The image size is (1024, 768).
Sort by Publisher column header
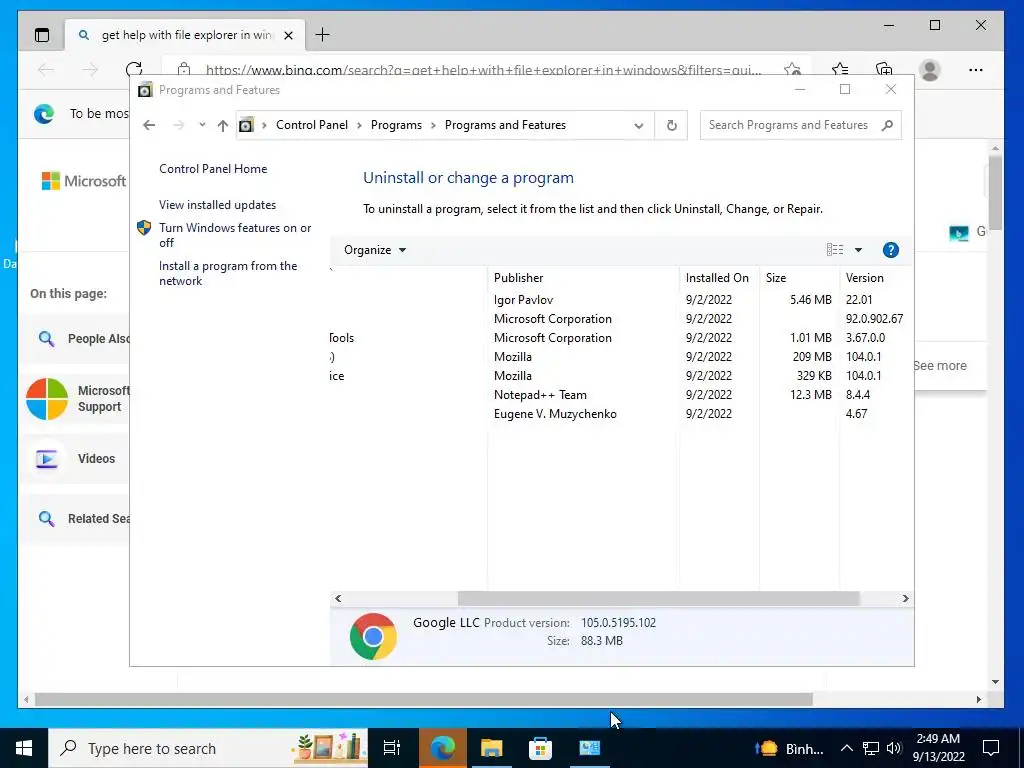(583, 278)
